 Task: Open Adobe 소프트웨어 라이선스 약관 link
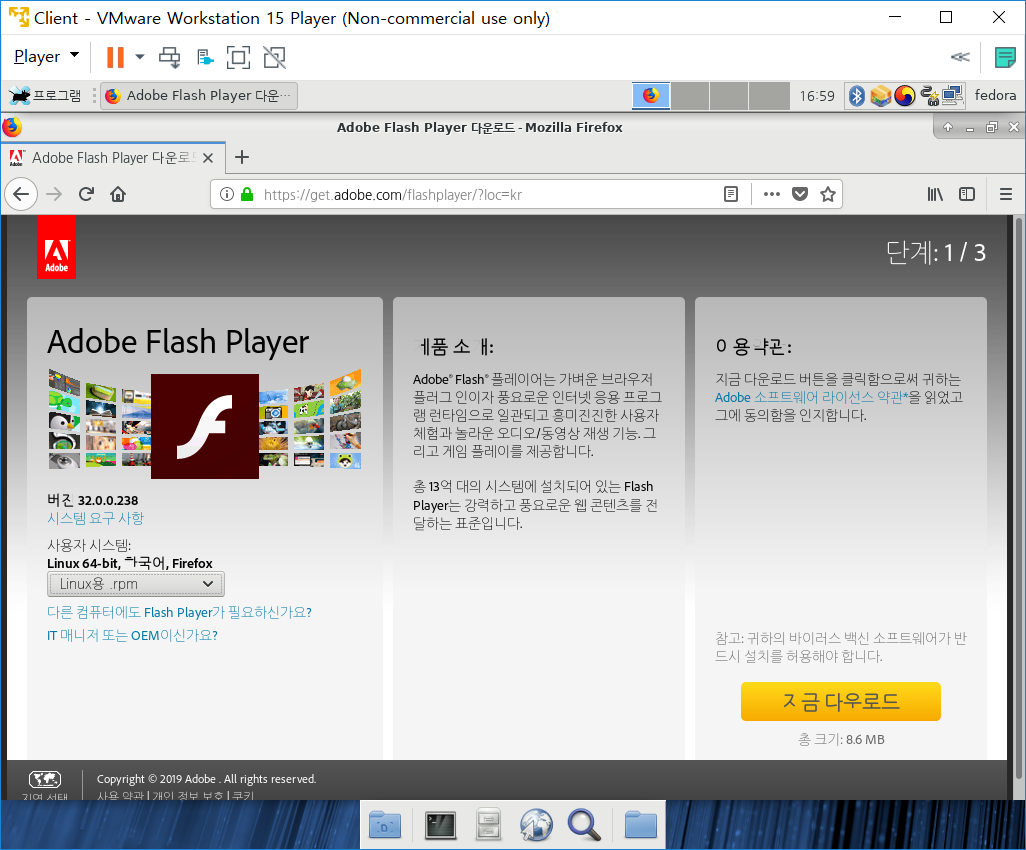click(812, 397)
